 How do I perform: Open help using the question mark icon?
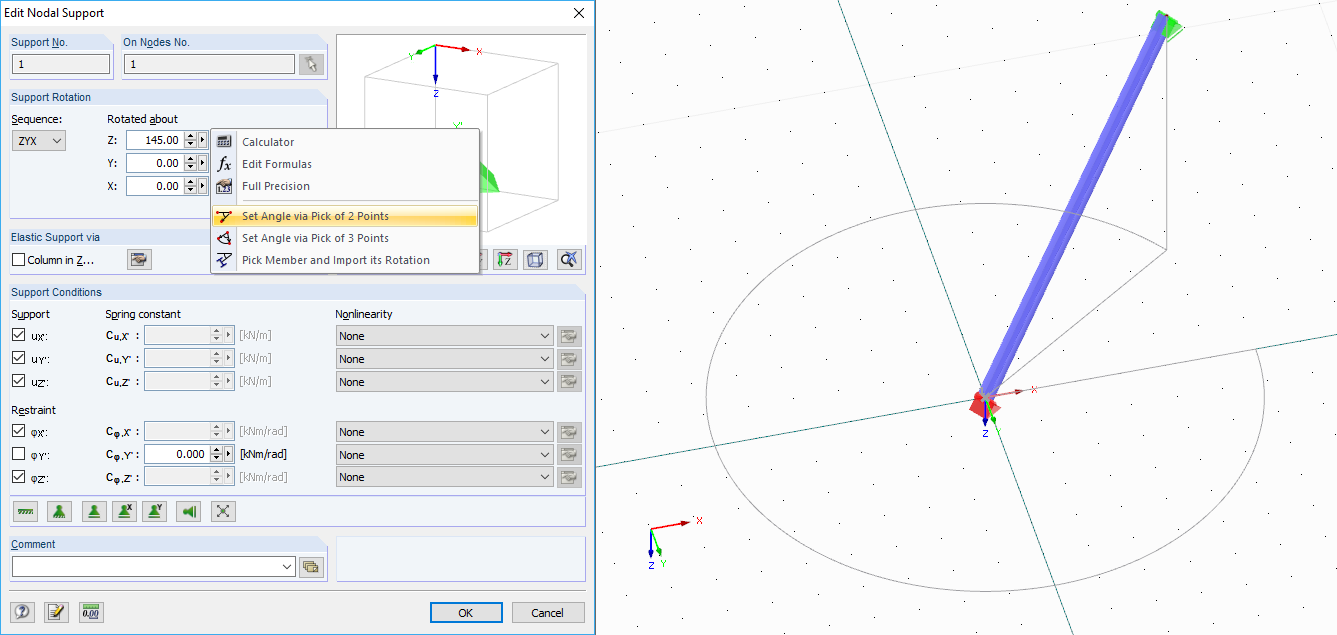point(20,611)
